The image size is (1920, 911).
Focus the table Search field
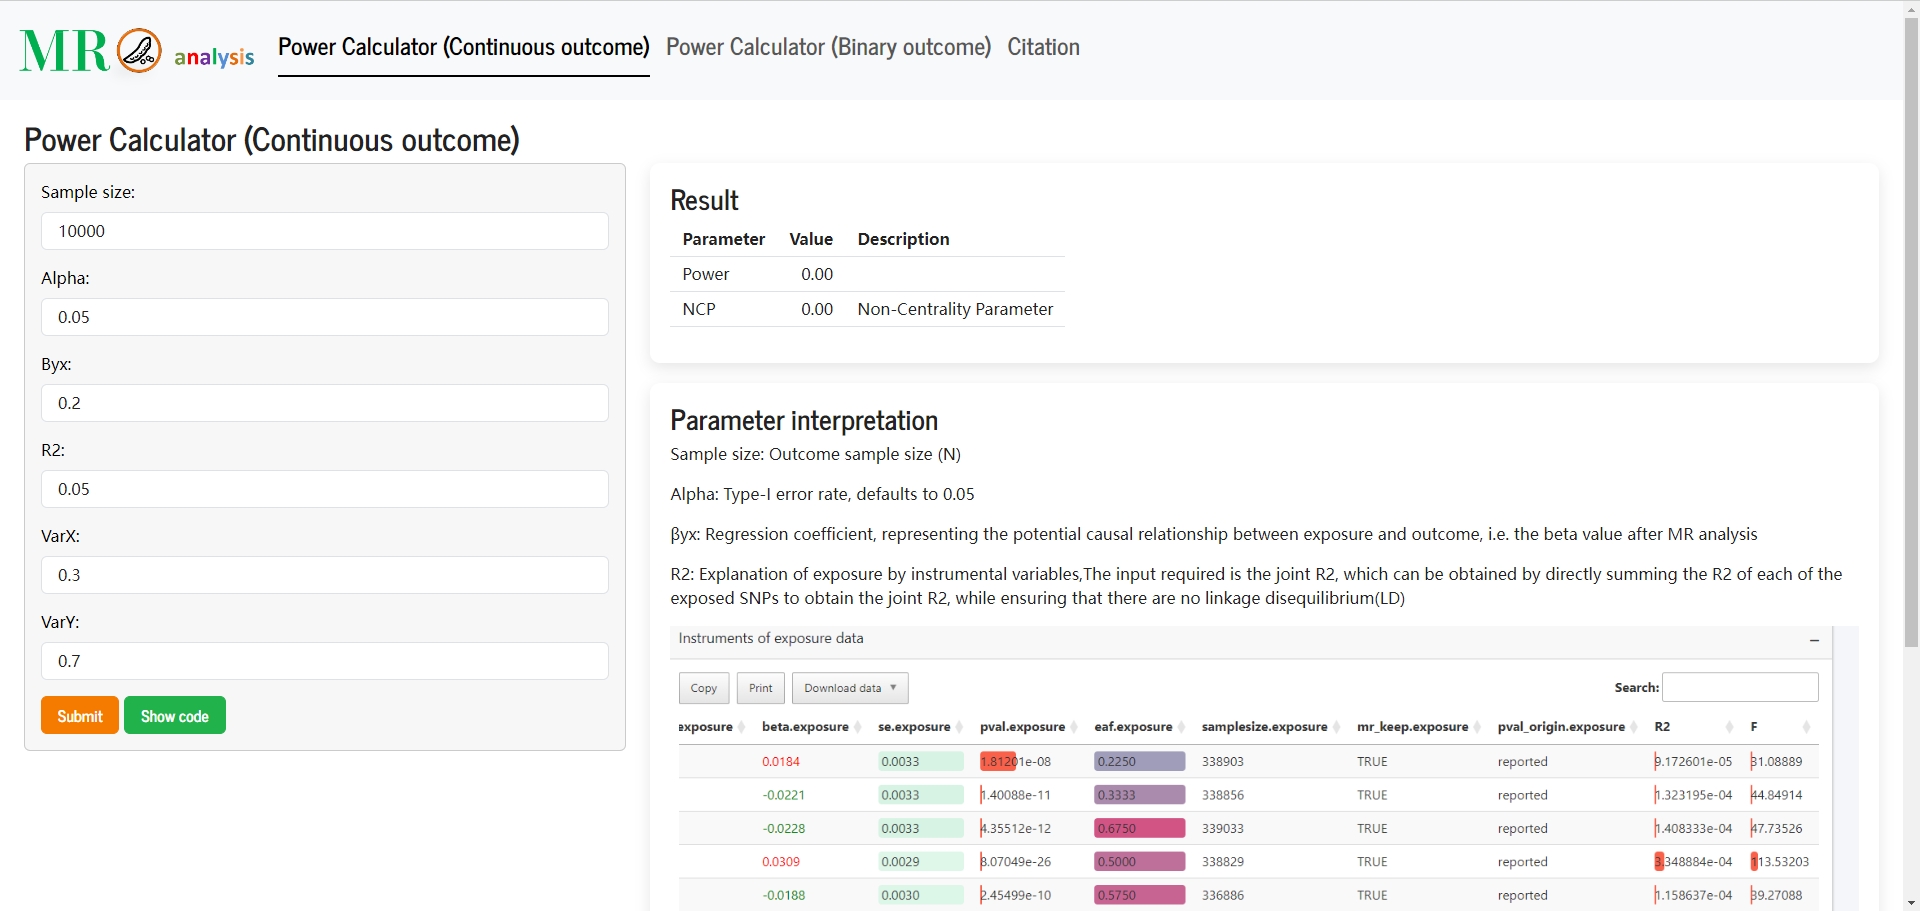[1740, 687]
